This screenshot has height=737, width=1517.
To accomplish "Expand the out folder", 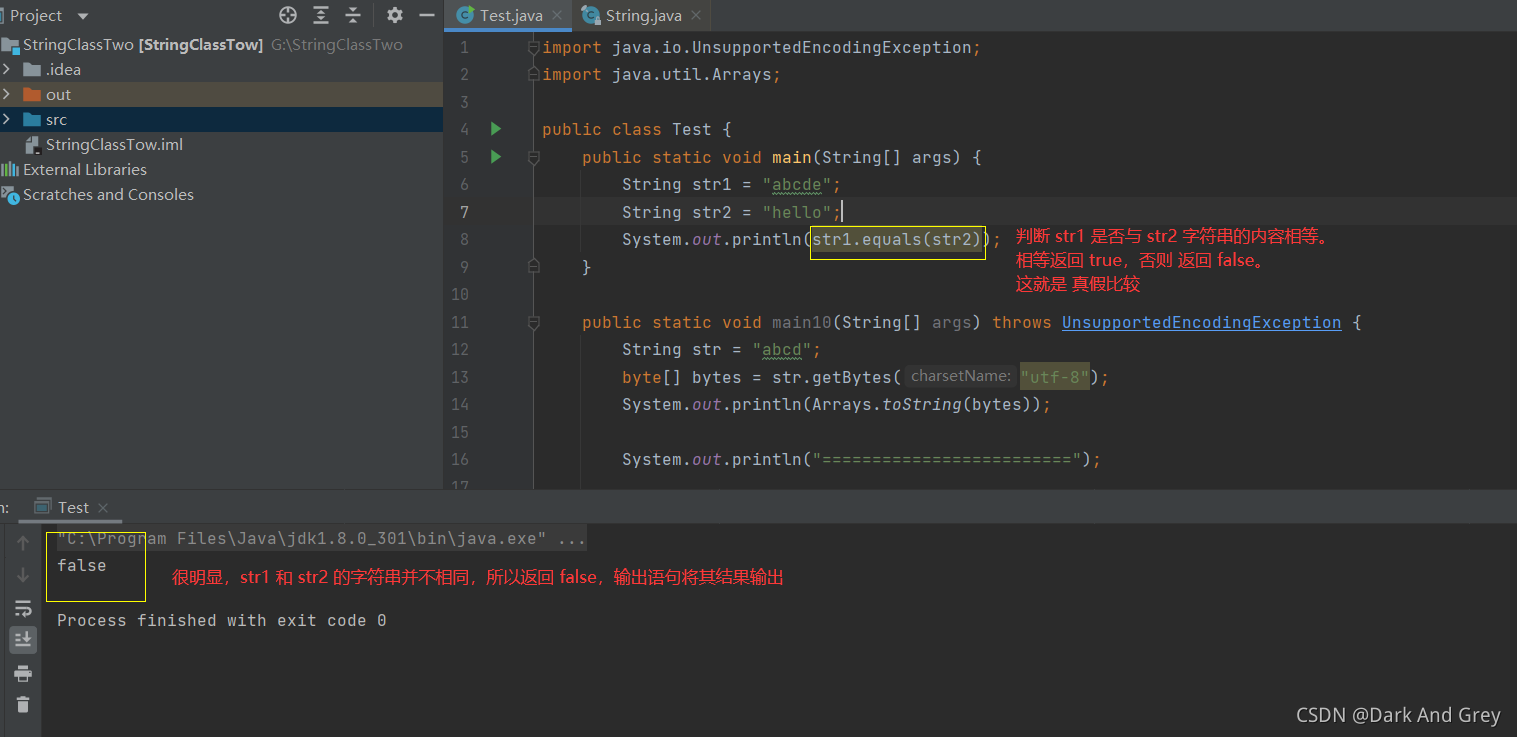I will pyautogui.click(x=7, y=94).
